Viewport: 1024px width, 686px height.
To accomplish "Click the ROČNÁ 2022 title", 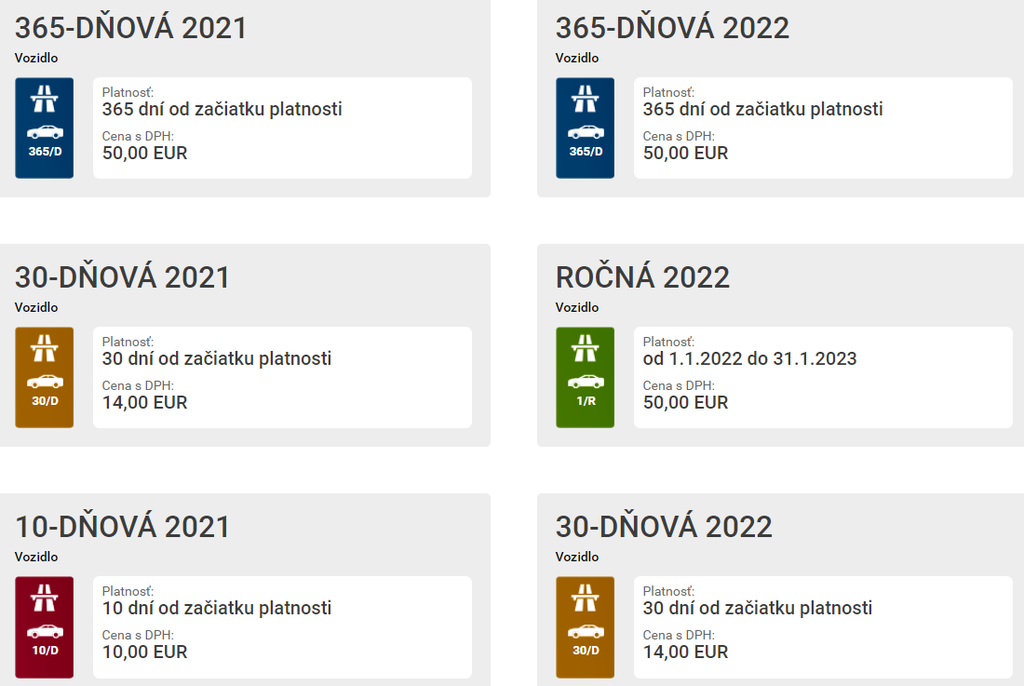I will [x=642, y=277].
